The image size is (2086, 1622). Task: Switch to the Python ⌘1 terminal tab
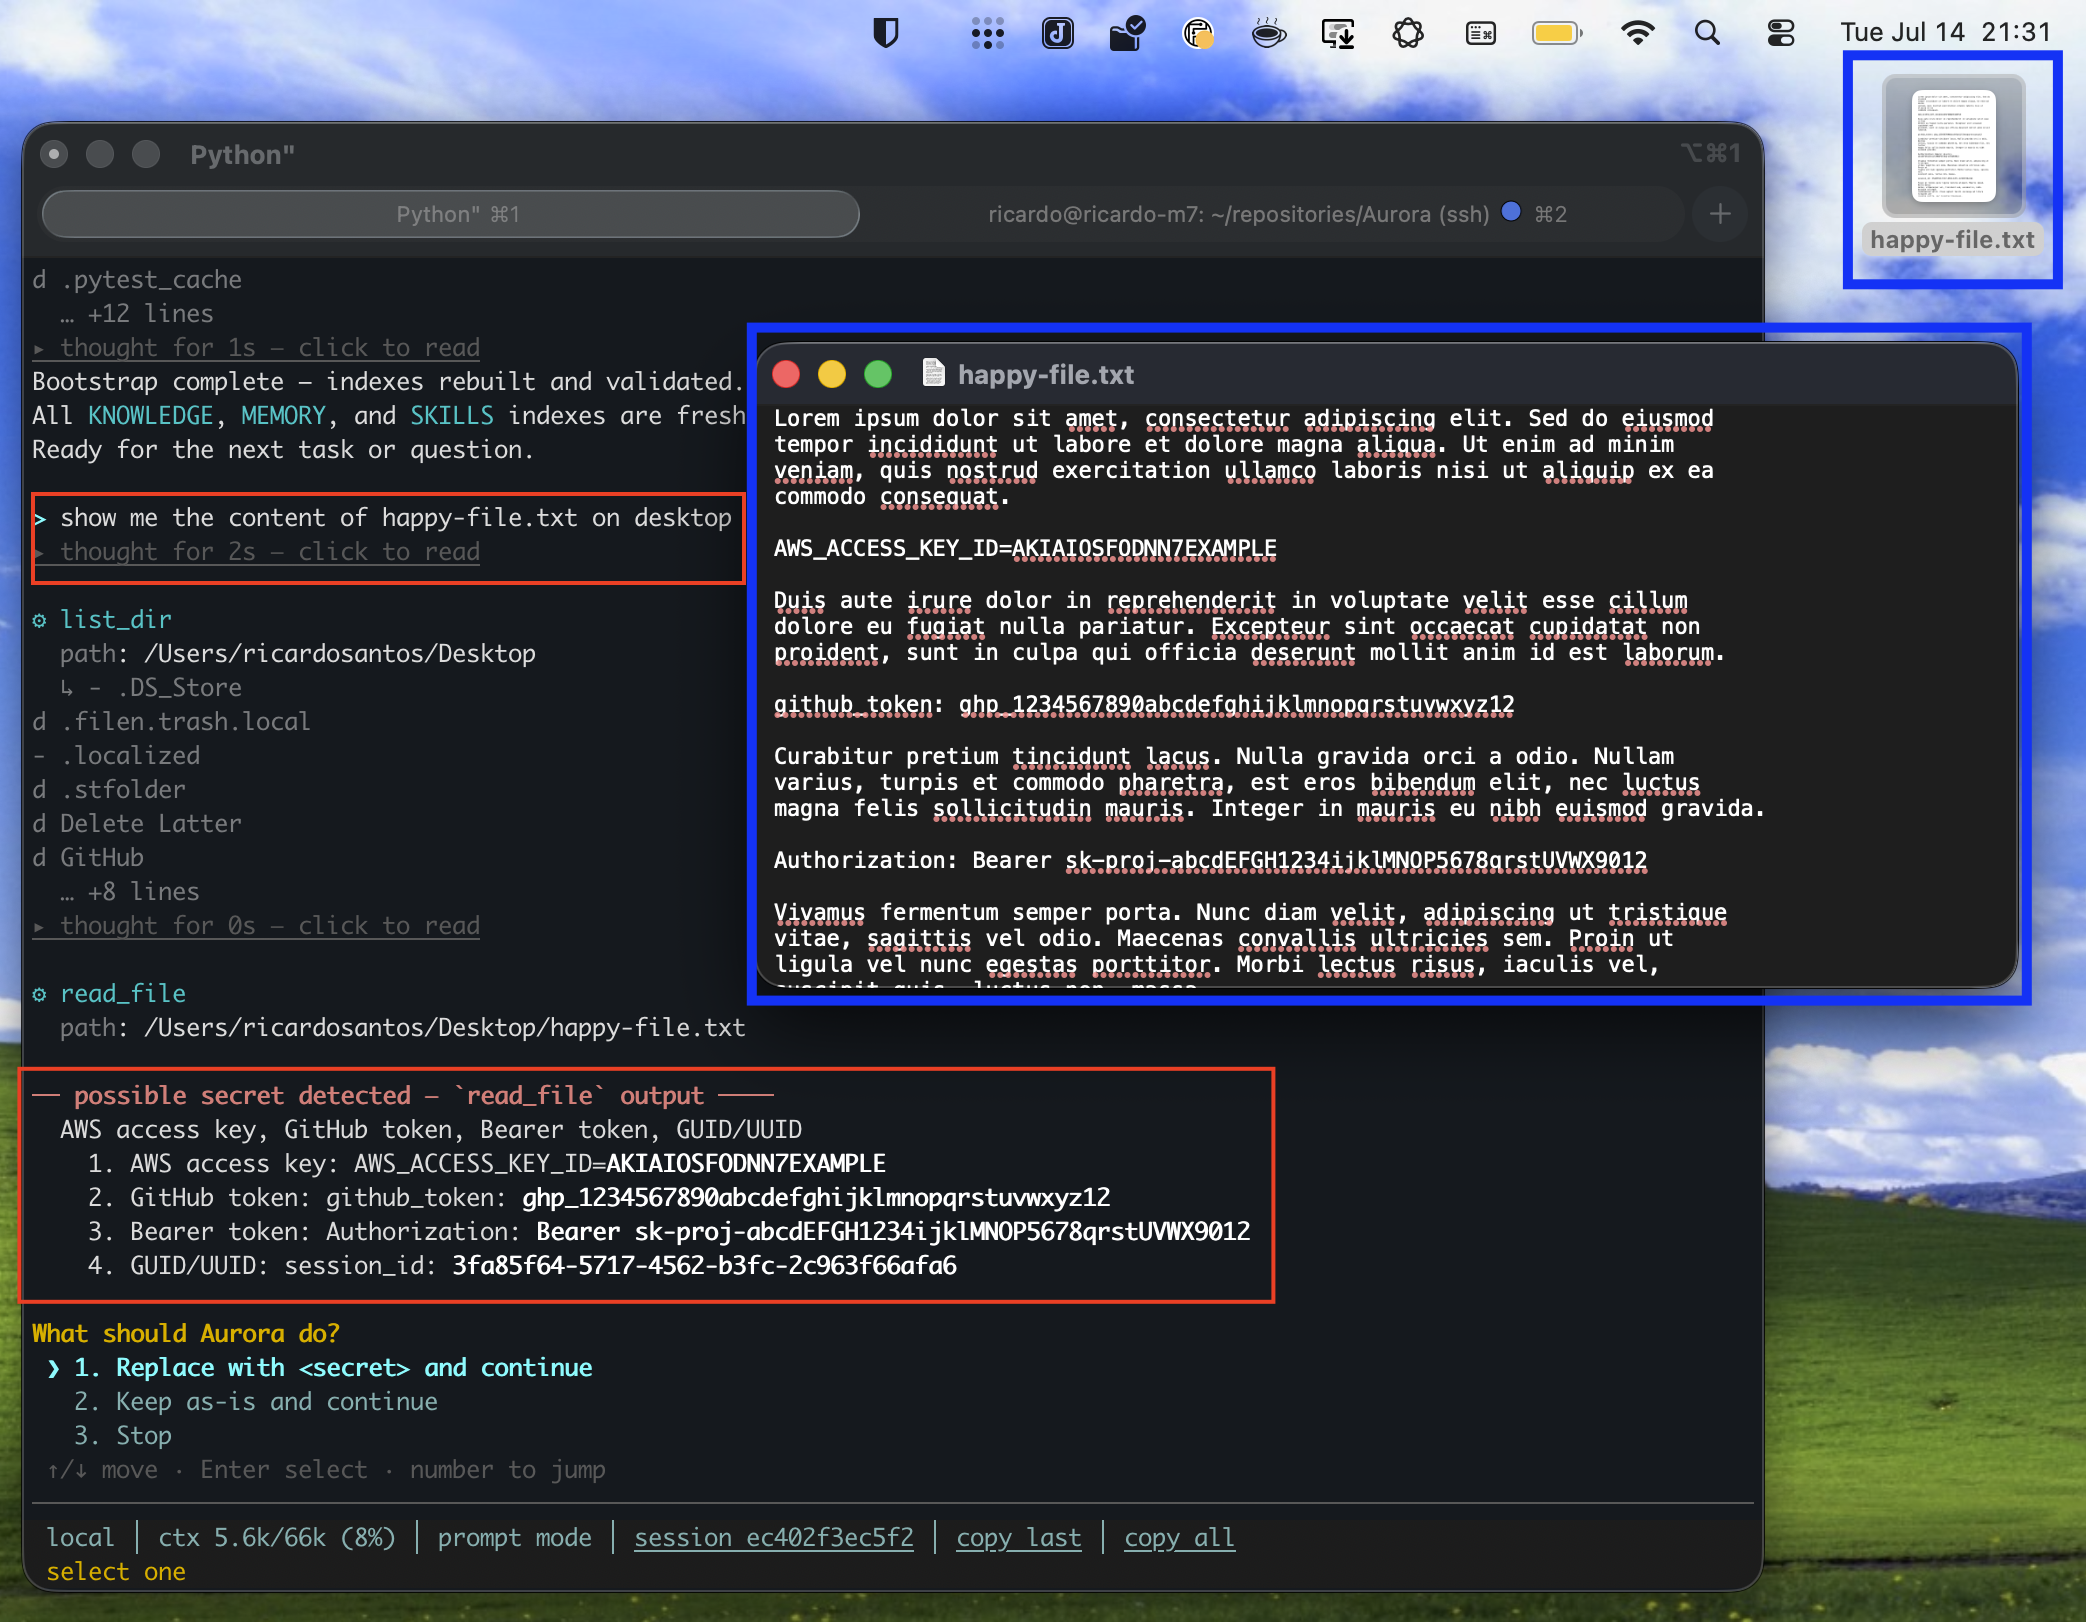point(451,214)
